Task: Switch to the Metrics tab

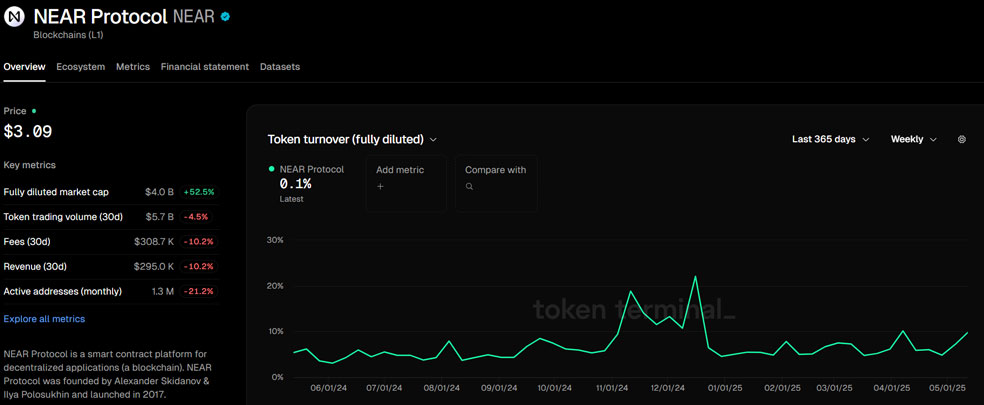Action: [133, 67]
